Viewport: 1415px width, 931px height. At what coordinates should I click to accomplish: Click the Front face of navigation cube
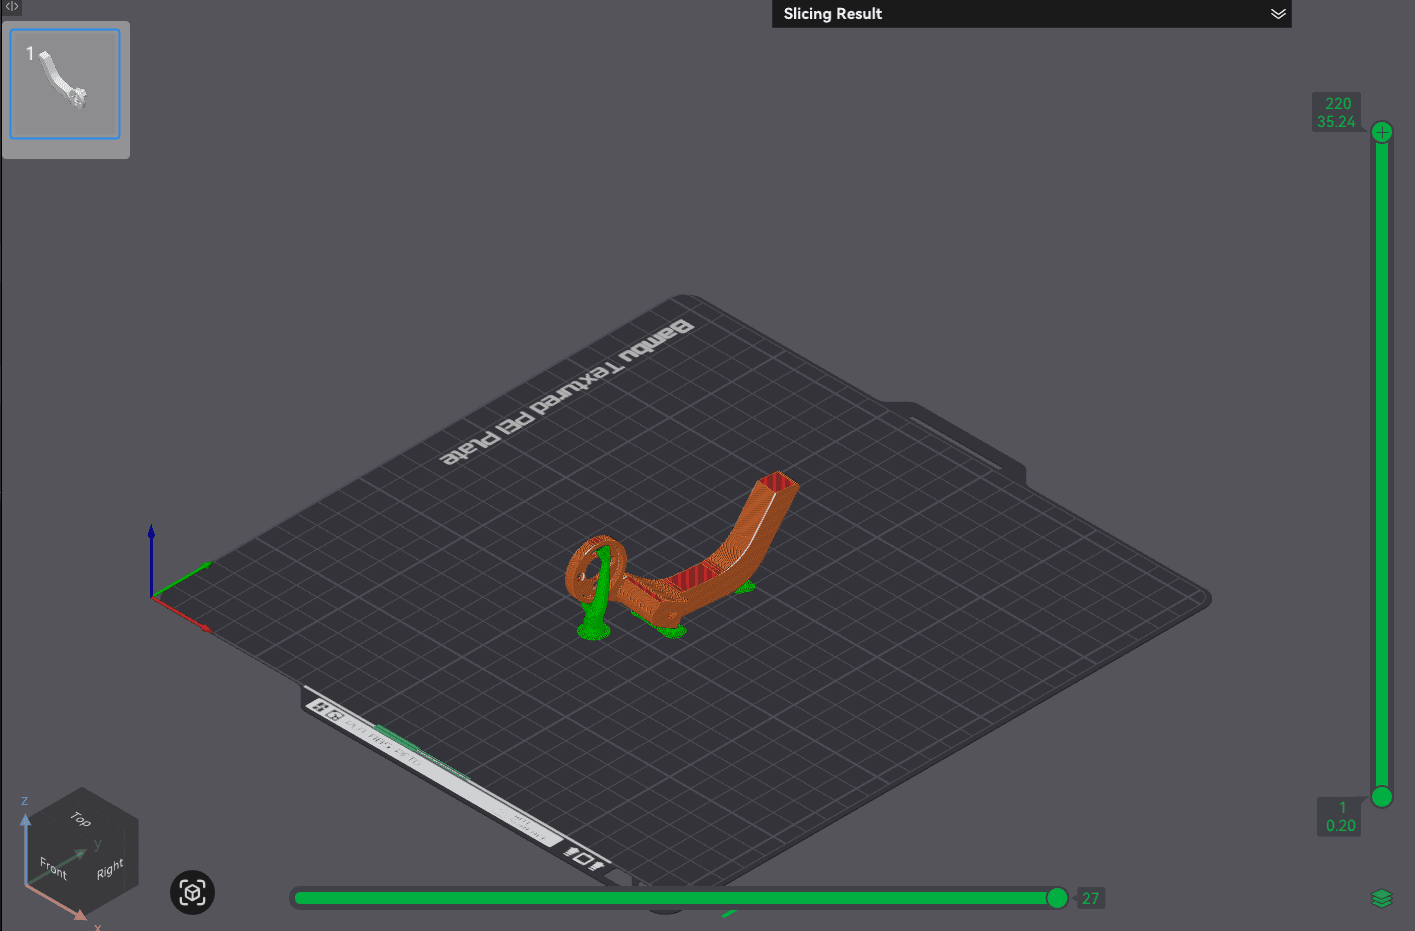tap(53, 868)
